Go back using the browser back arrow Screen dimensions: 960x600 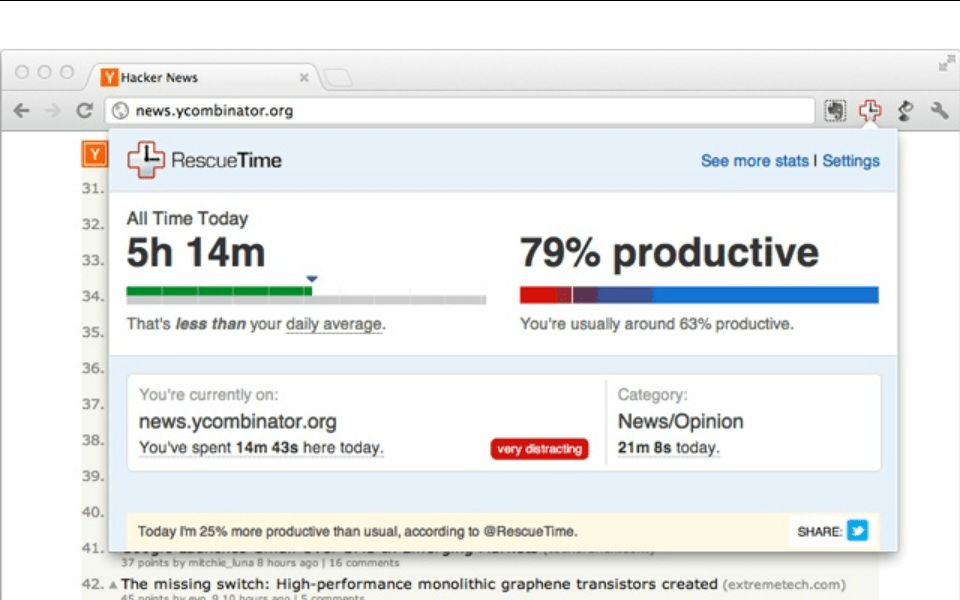pos(21,111)
